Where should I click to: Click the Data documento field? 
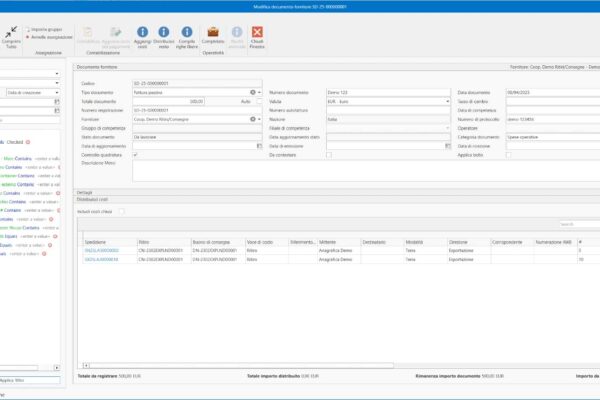coord(553,92)
